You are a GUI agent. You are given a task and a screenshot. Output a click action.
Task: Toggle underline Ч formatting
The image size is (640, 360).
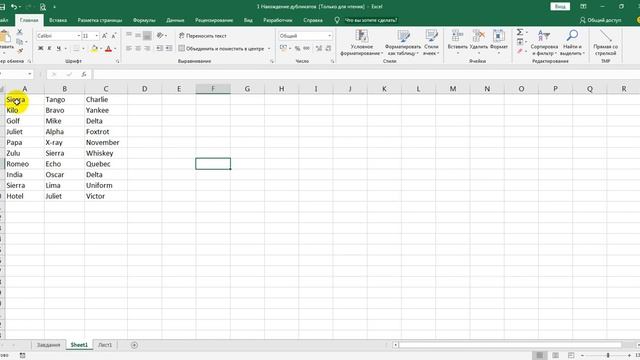59,49
